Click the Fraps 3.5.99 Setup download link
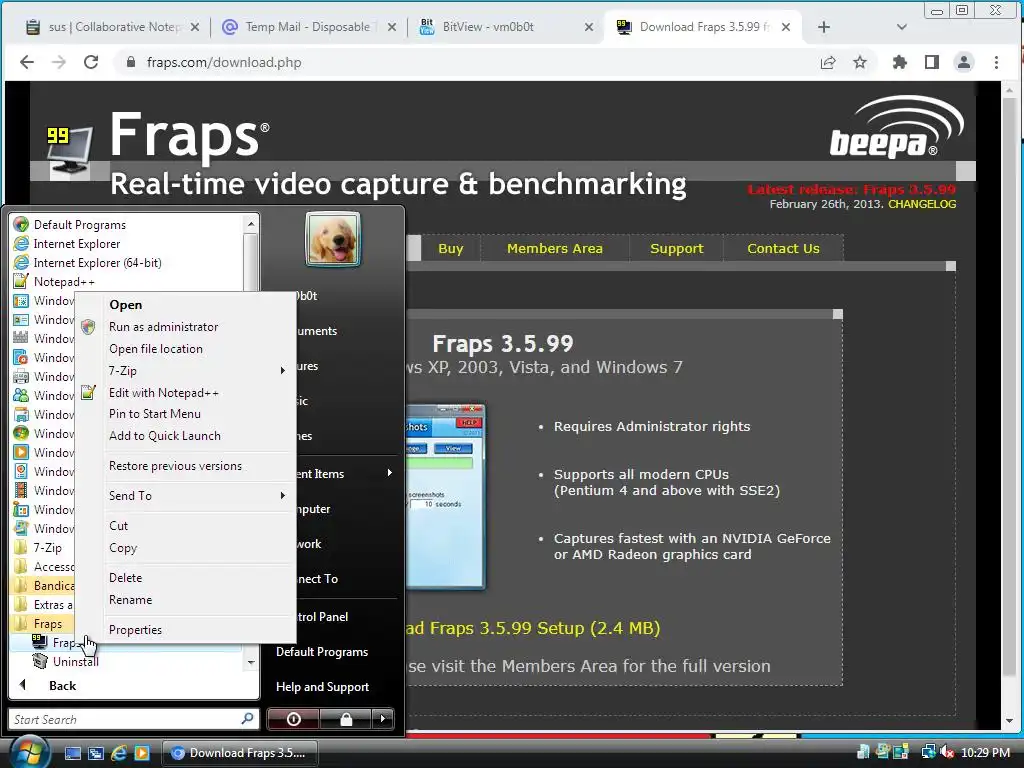 click(x=532, y=628)
